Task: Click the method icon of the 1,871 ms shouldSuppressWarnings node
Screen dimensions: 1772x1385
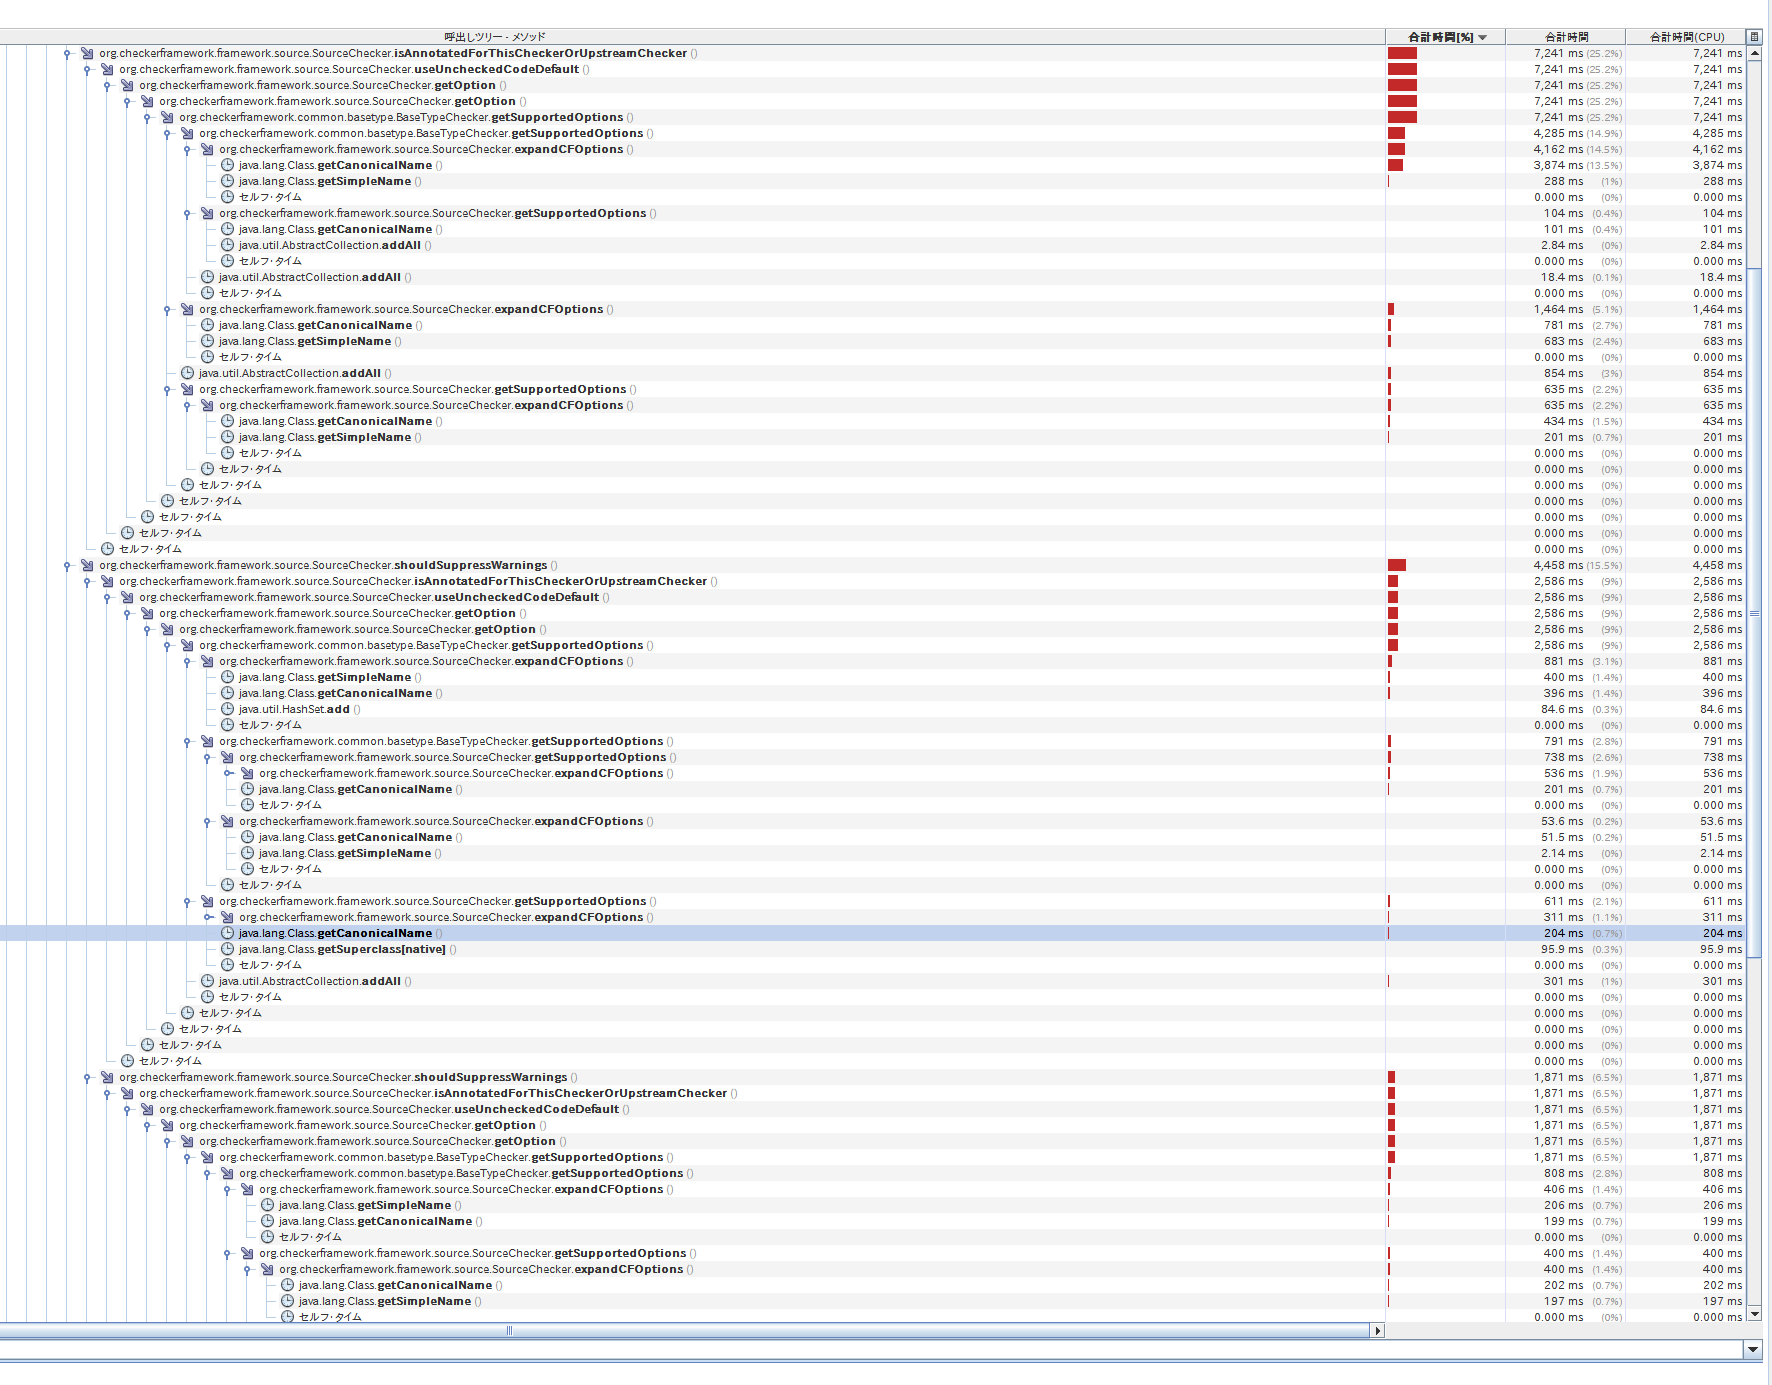Action: point(107,1077)
